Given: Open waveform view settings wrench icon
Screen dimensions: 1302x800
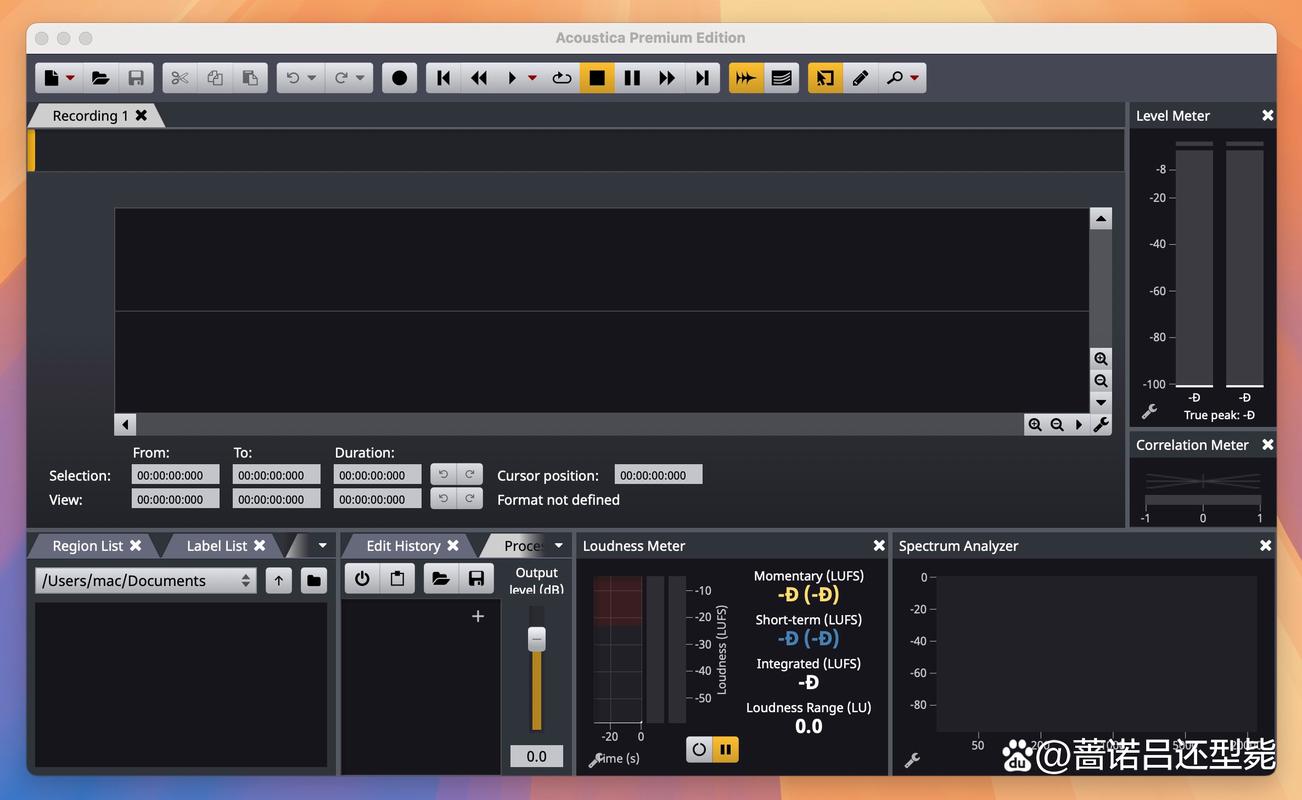Looking at the screenshot, I should pyautogui.click(x=1101, y=425).
